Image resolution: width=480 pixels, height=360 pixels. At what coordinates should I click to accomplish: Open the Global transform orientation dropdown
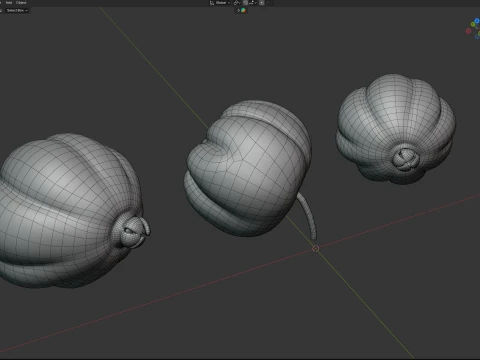[x=220, y=3]
